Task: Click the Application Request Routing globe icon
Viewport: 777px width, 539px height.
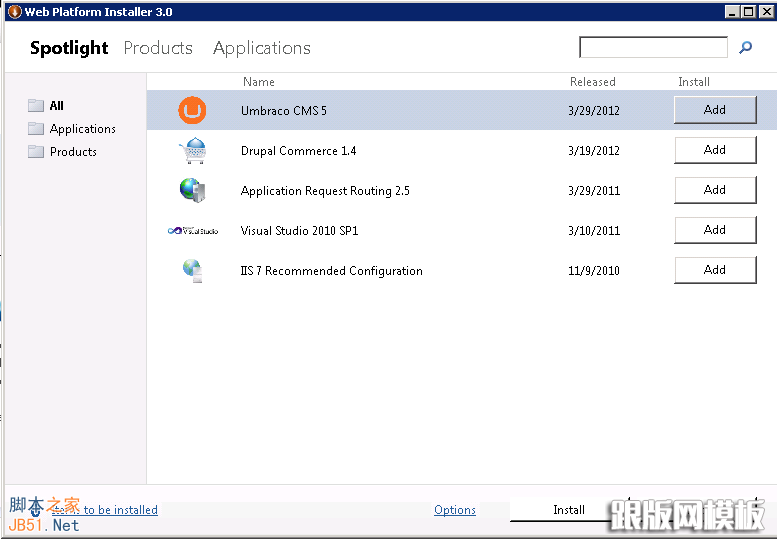Action: [193, 191]
